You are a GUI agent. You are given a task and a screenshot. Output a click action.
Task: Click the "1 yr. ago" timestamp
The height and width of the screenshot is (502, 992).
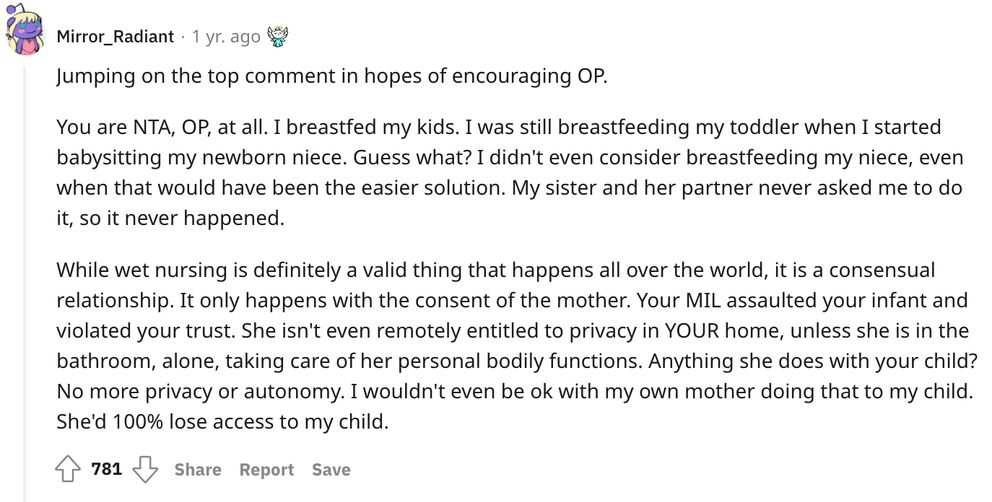pos(225,37)
